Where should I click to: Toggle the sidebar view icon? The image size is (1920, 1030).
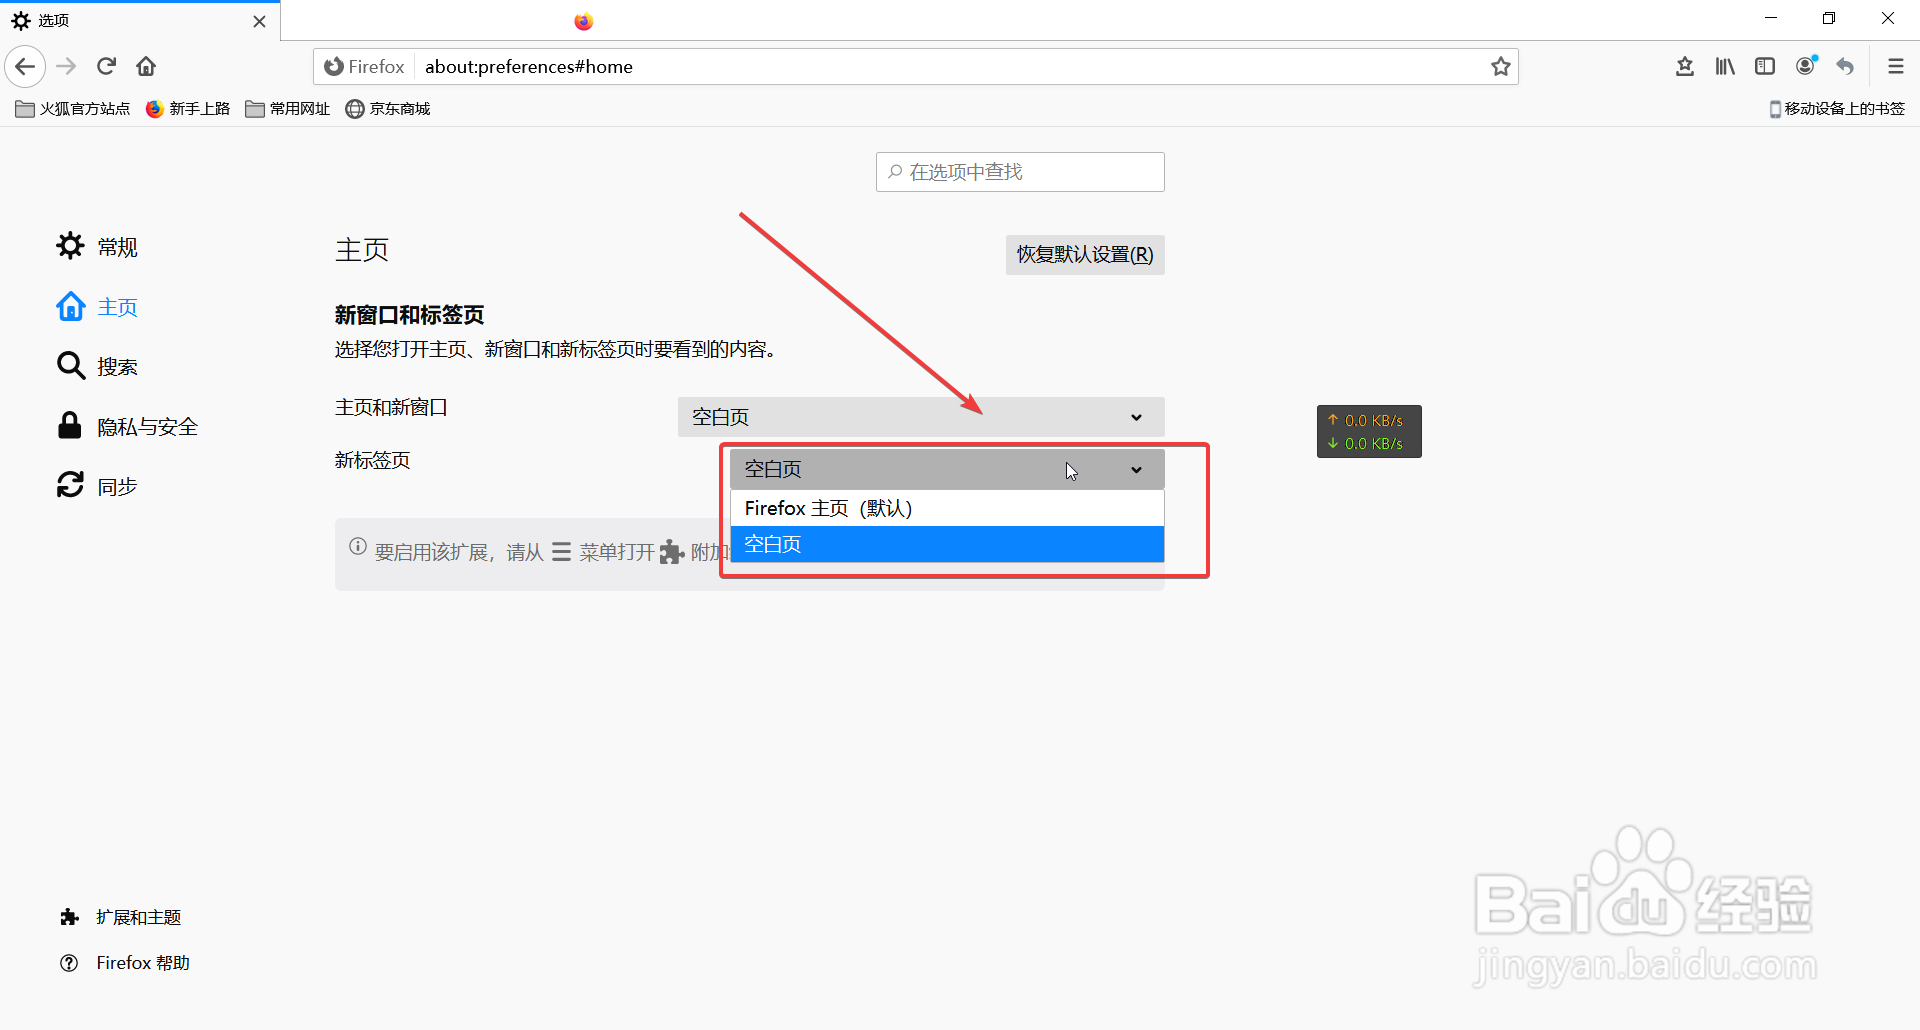[x=1765, y=67]
